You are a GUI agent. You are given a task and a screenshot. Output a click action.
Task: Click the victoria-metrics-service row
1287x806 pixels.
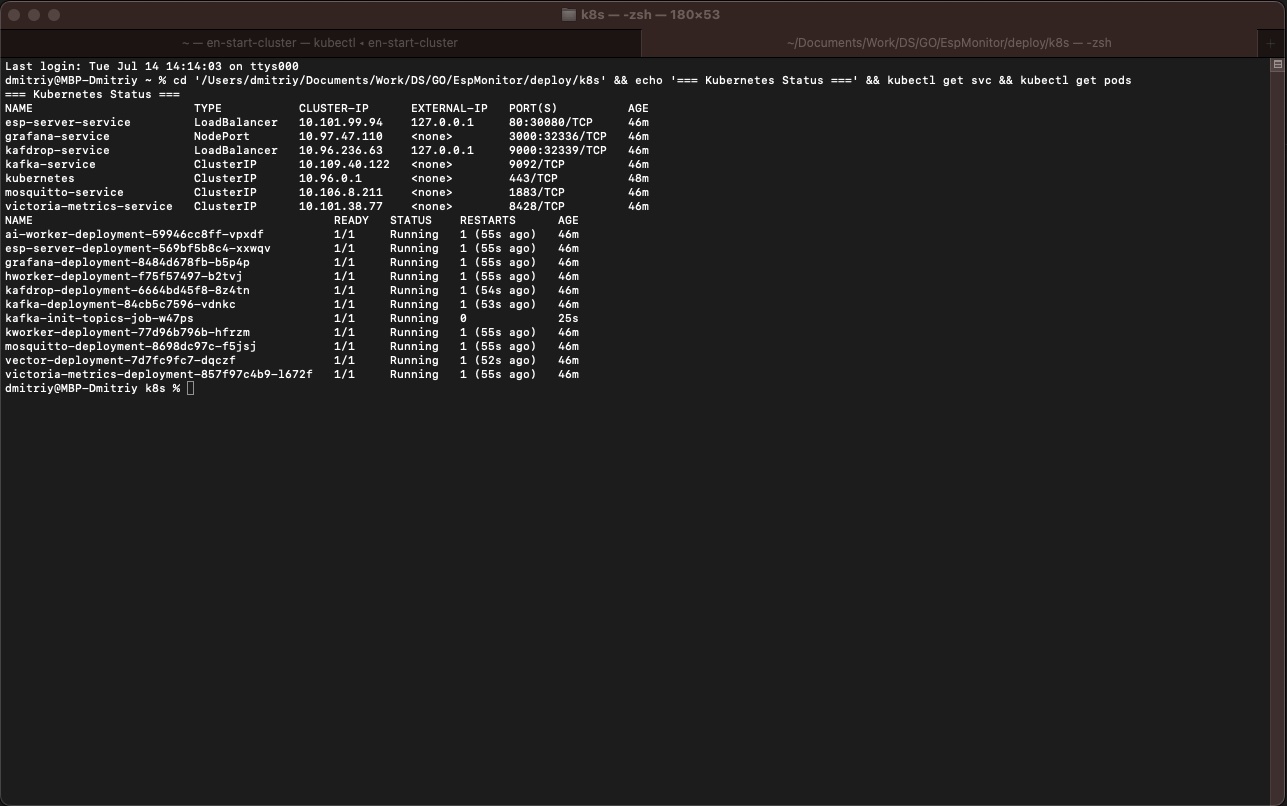point(327,206)
